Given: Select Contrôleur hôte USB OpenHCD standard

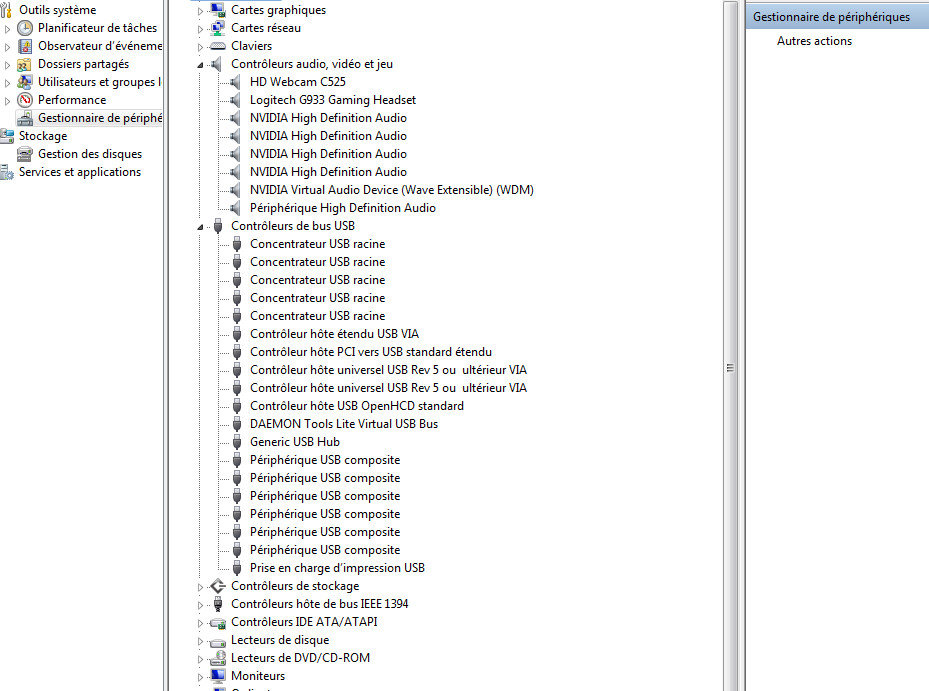Looking at the screenshot, I should coord(357,406).
